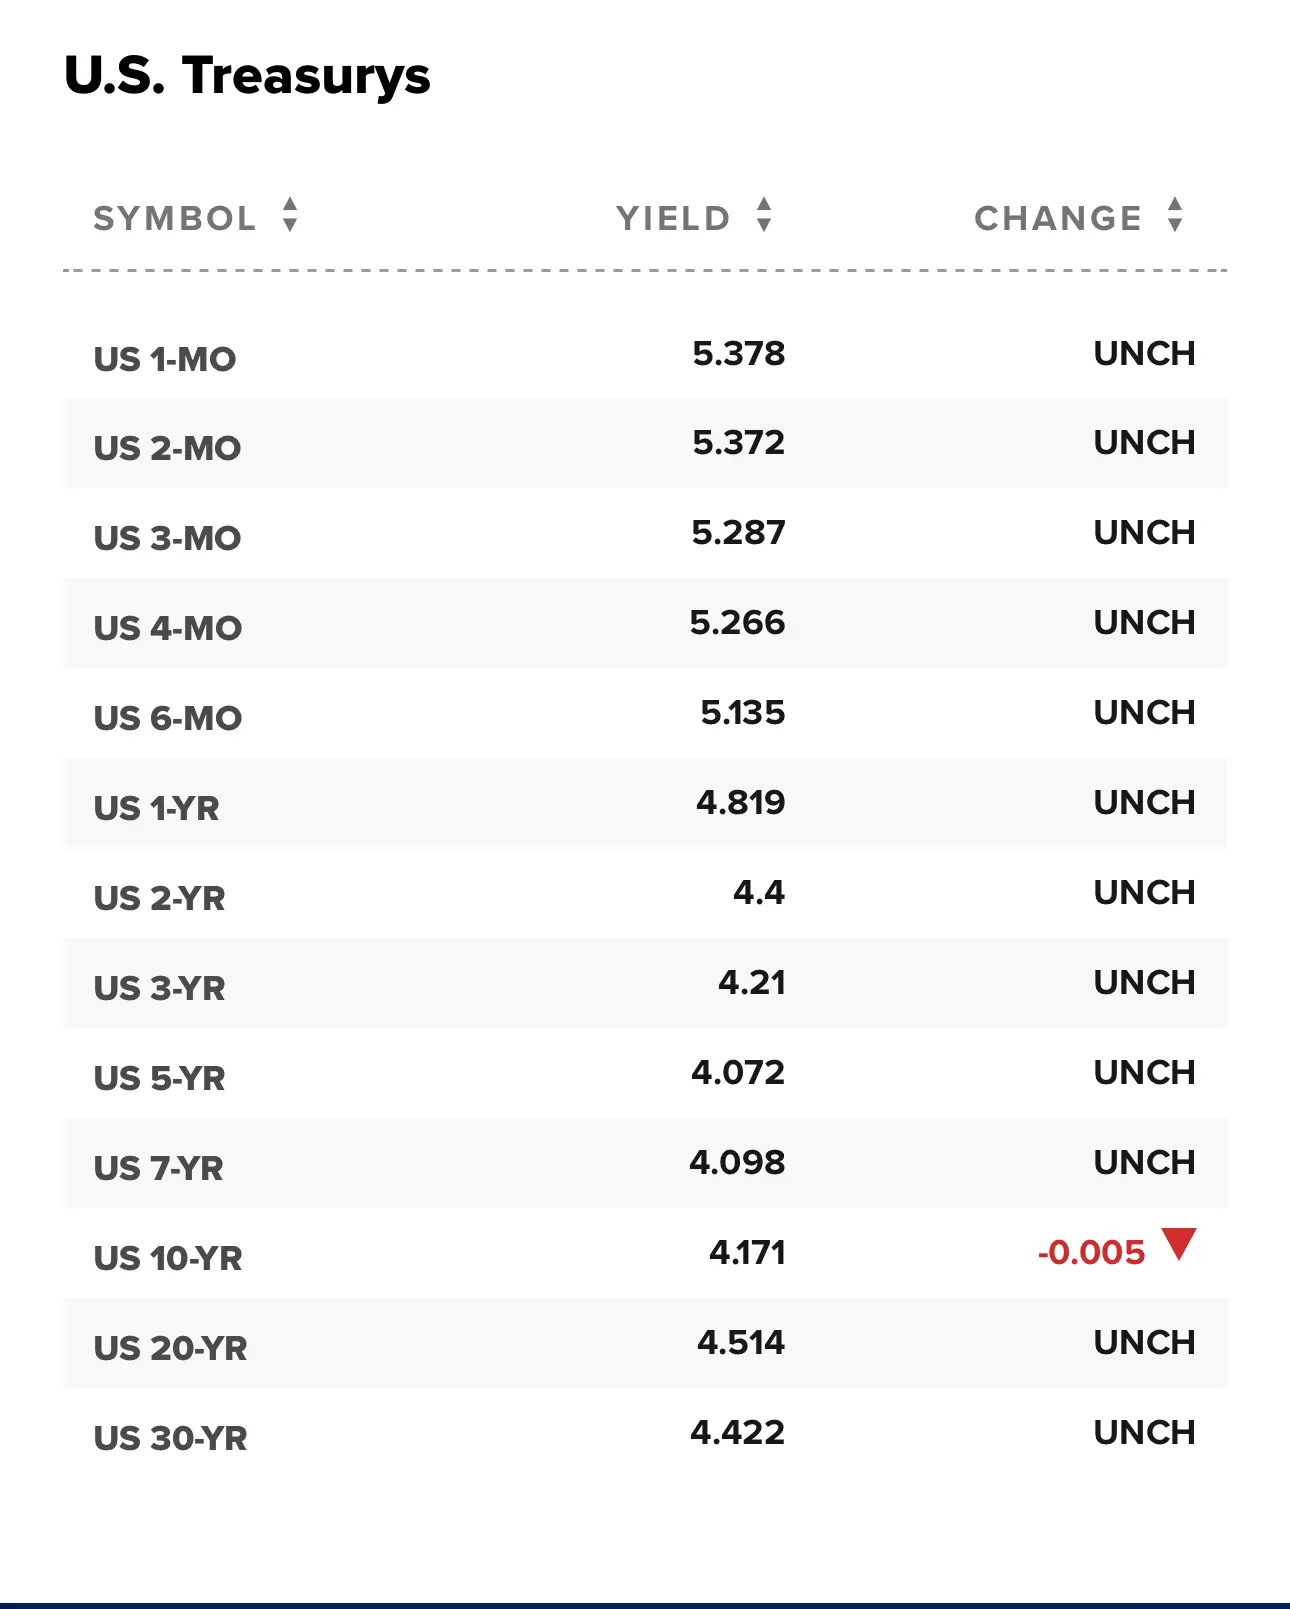Click the -0.005 change value
The image size is (1290, 1609).
click(x=1091, y=1252)
